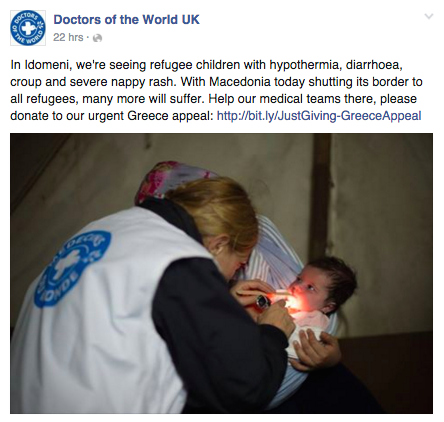Open the attached photo of medic and baby
The width and height of the screenshot is (444, 422).
[x=221, y=273]
